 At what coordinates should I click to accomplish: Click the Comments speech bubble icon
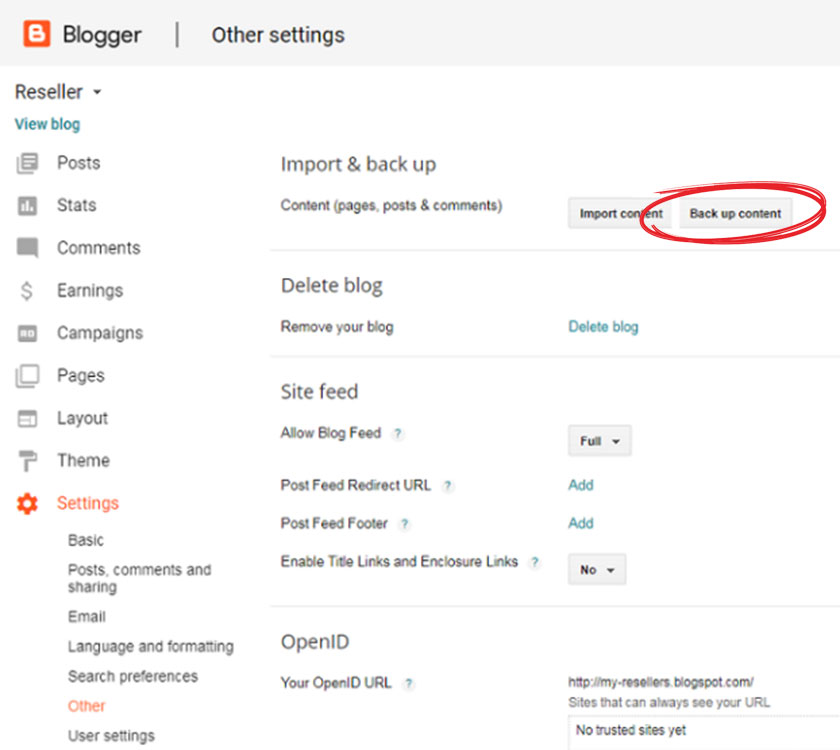click(28, 248)
